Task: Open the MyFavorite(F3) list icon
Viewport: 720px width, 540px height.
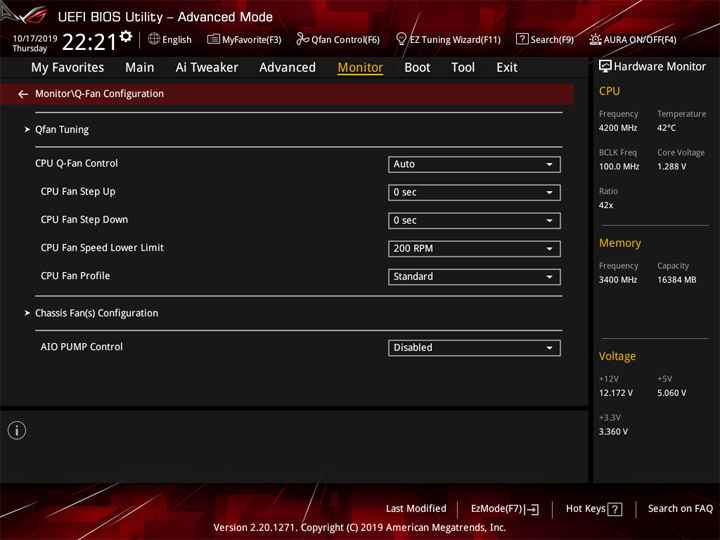Action: click(x=213, y=39)
